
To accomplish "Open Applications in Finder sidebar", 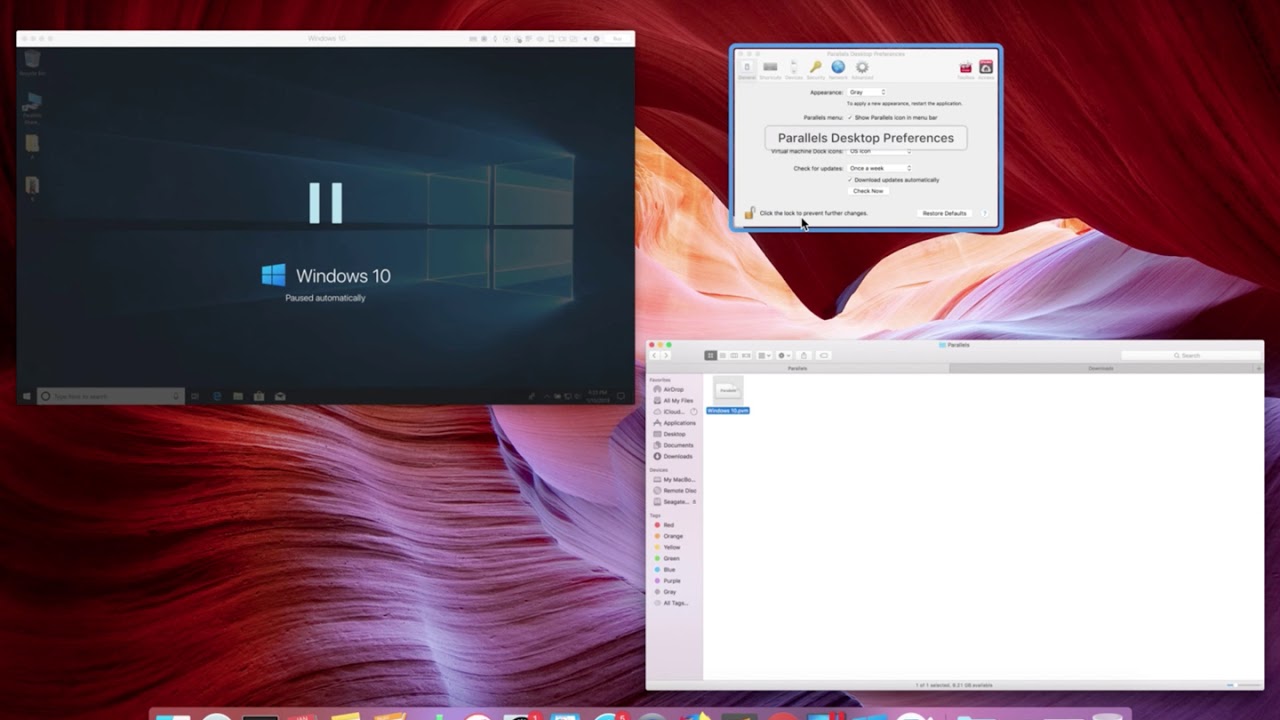I will [x=674, y=423].
